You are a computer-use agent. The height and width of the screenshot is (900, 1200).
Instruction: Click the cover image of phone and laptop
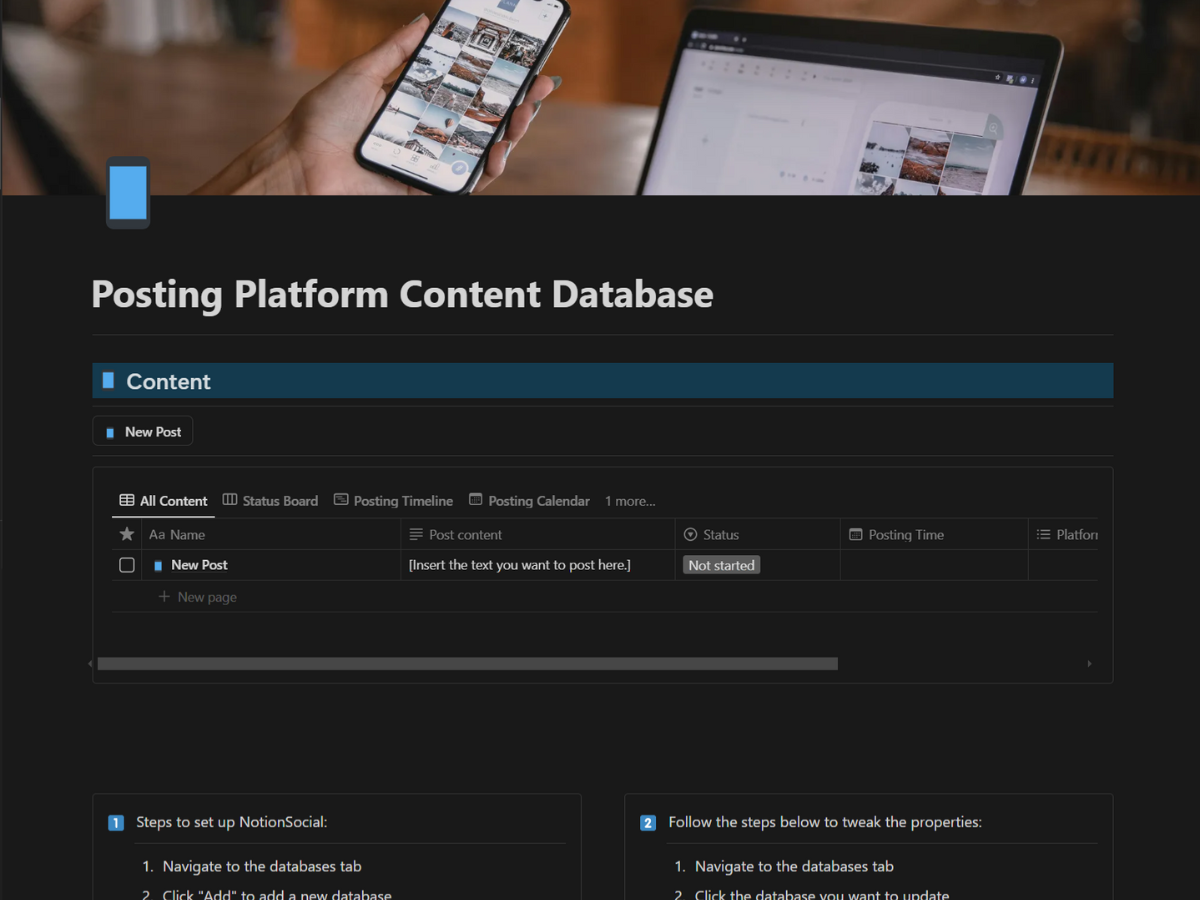pyautogui.click(x=600, y=97)
